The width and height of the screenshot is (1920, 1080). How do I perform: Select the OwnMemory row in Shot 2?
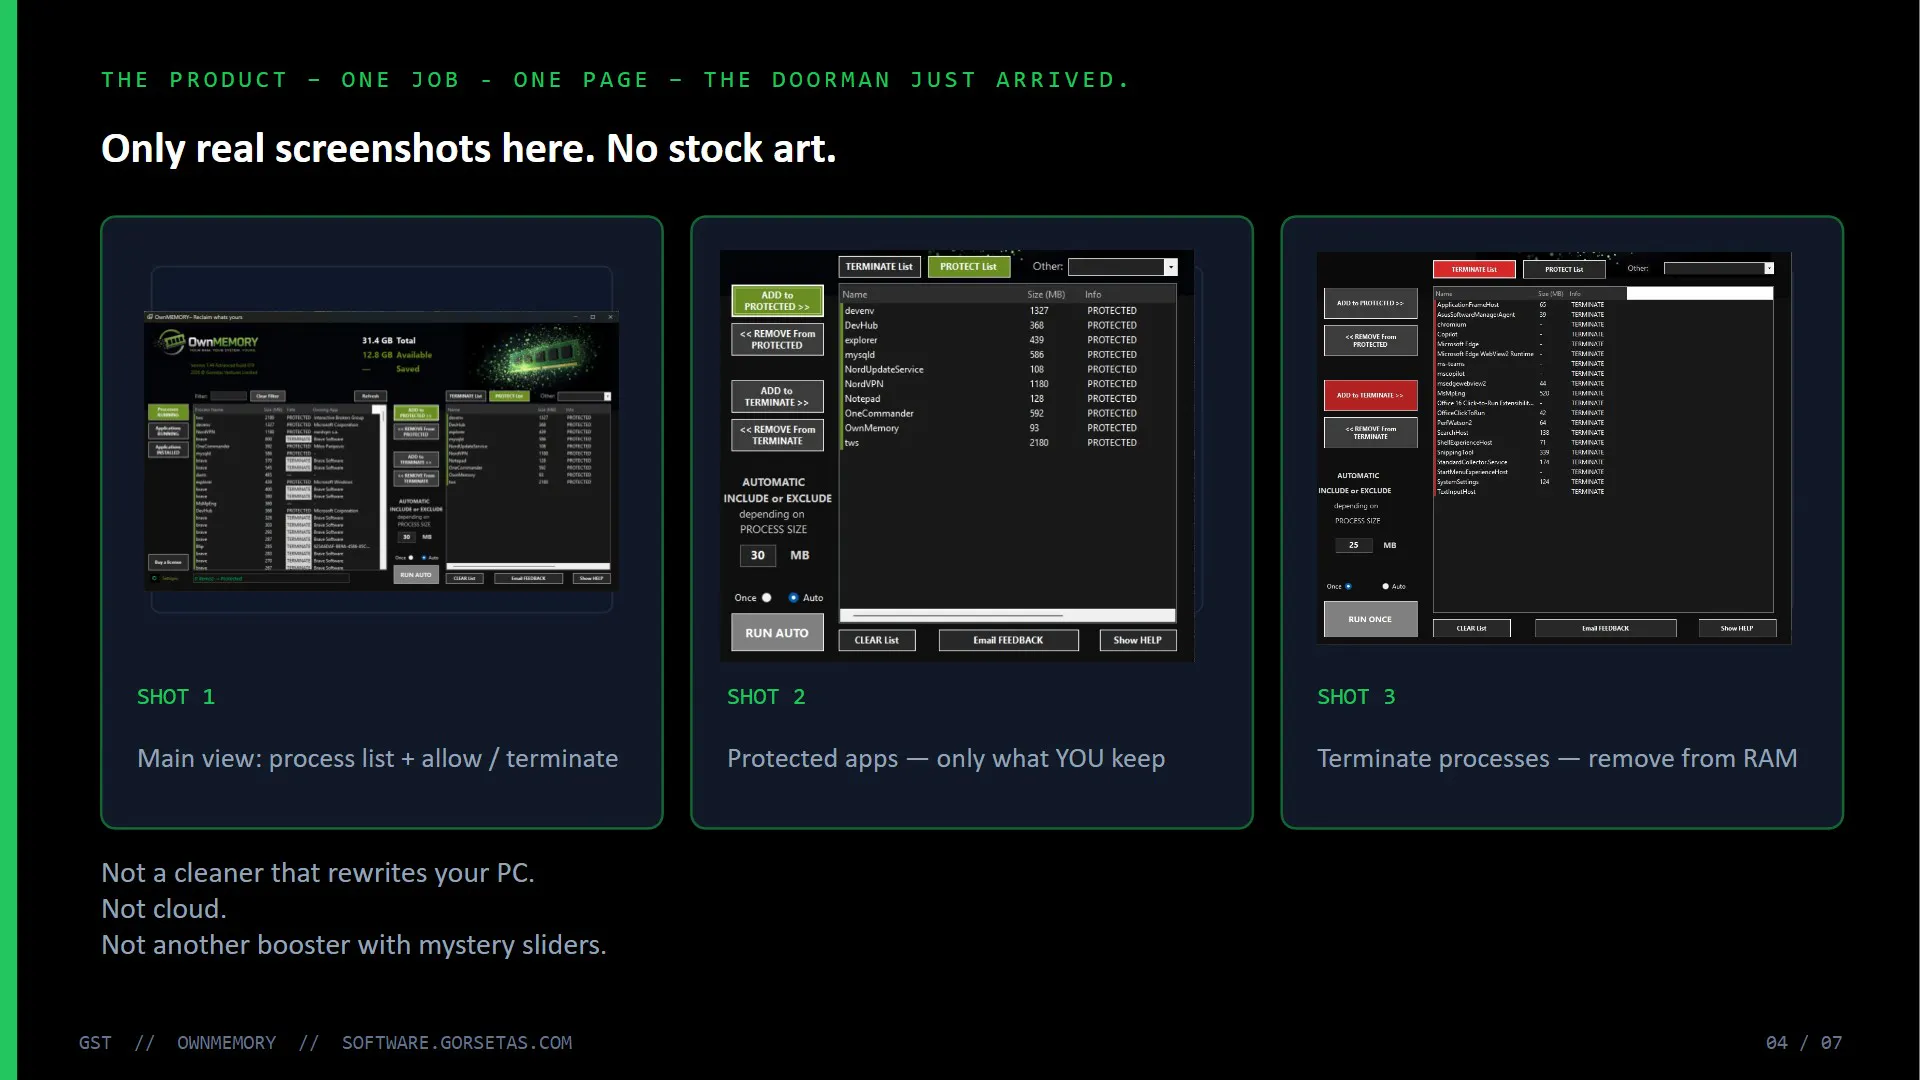point(1008,428)
